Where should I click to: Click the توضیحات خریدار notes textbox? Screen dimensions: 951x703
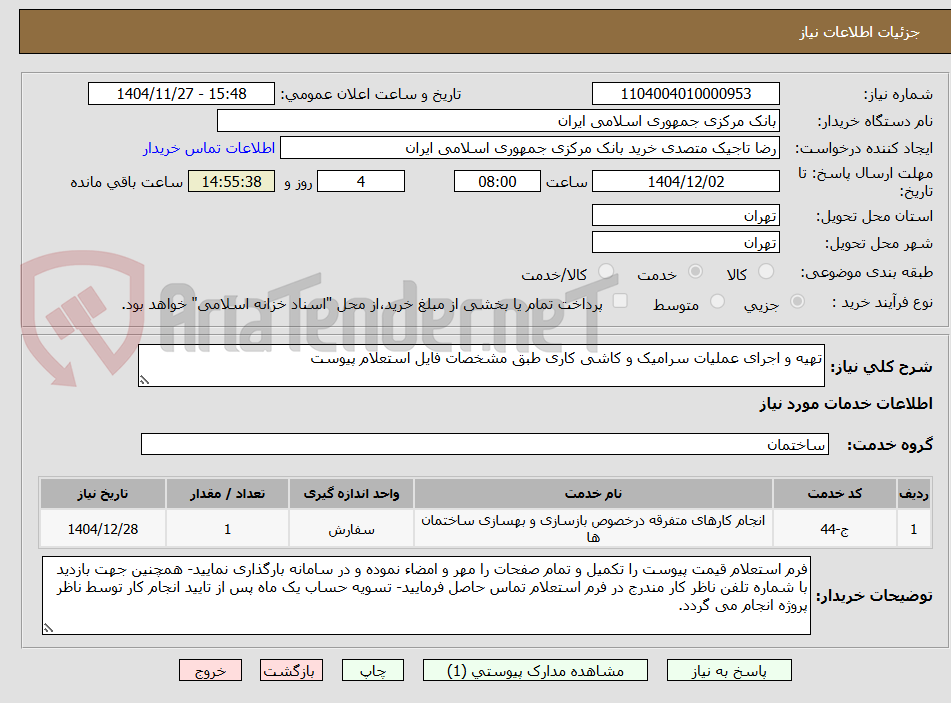(x=426, y=596)
